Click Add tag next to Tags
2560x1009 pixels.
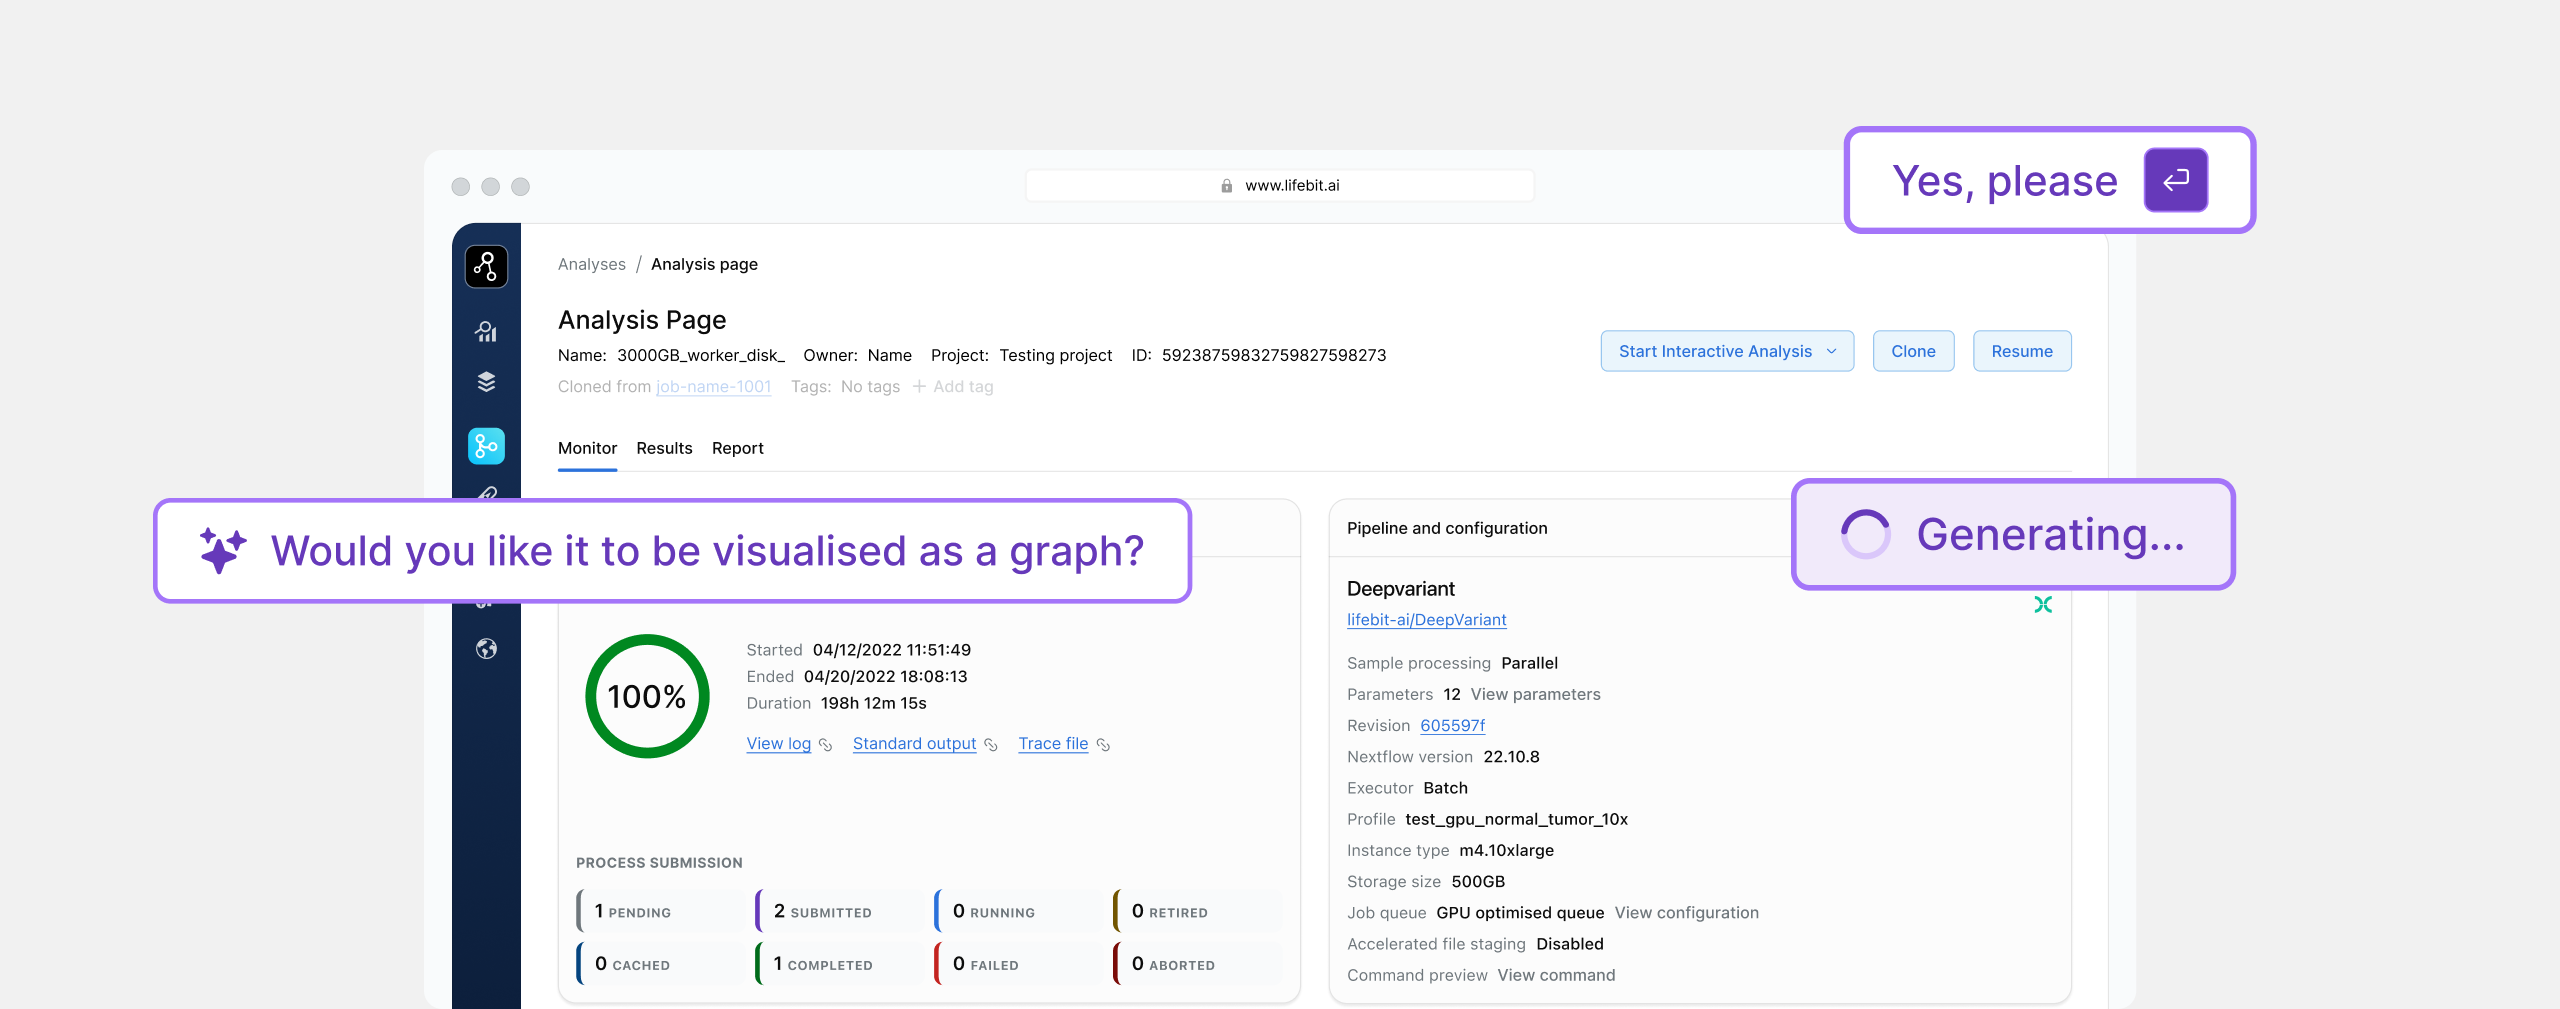pos(953,387)
